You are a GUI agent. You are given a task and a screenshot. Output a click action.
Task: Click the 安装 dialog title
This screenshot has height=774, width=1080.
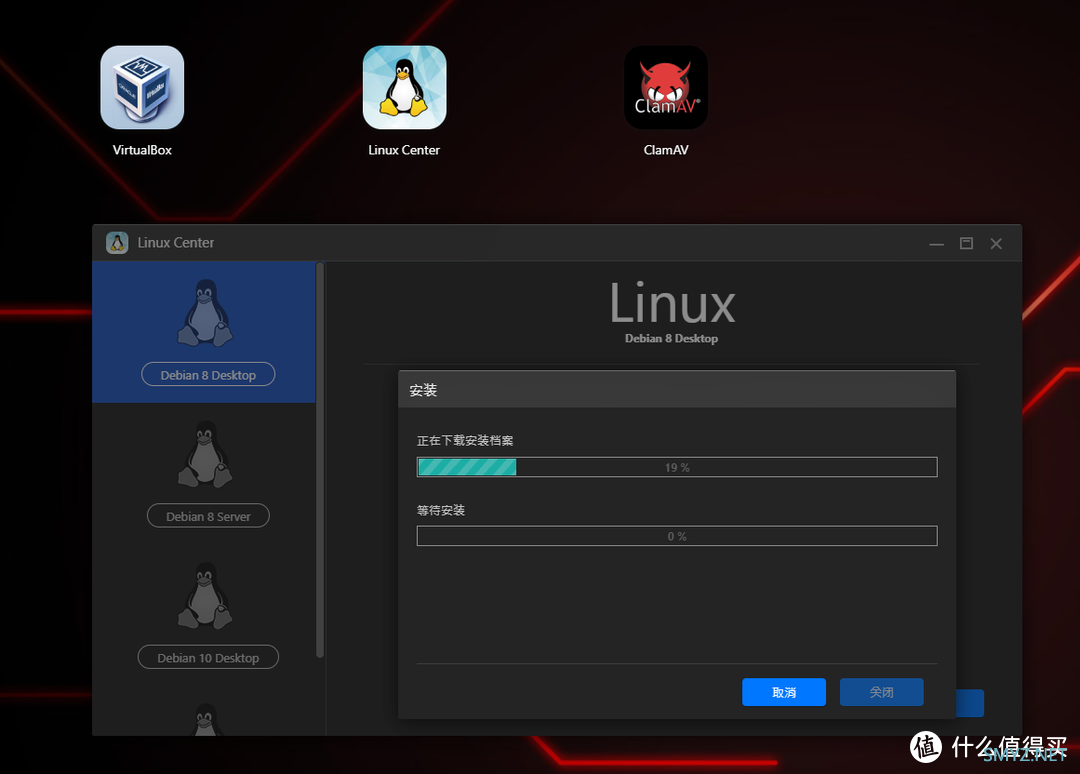(x=423, y=390)
